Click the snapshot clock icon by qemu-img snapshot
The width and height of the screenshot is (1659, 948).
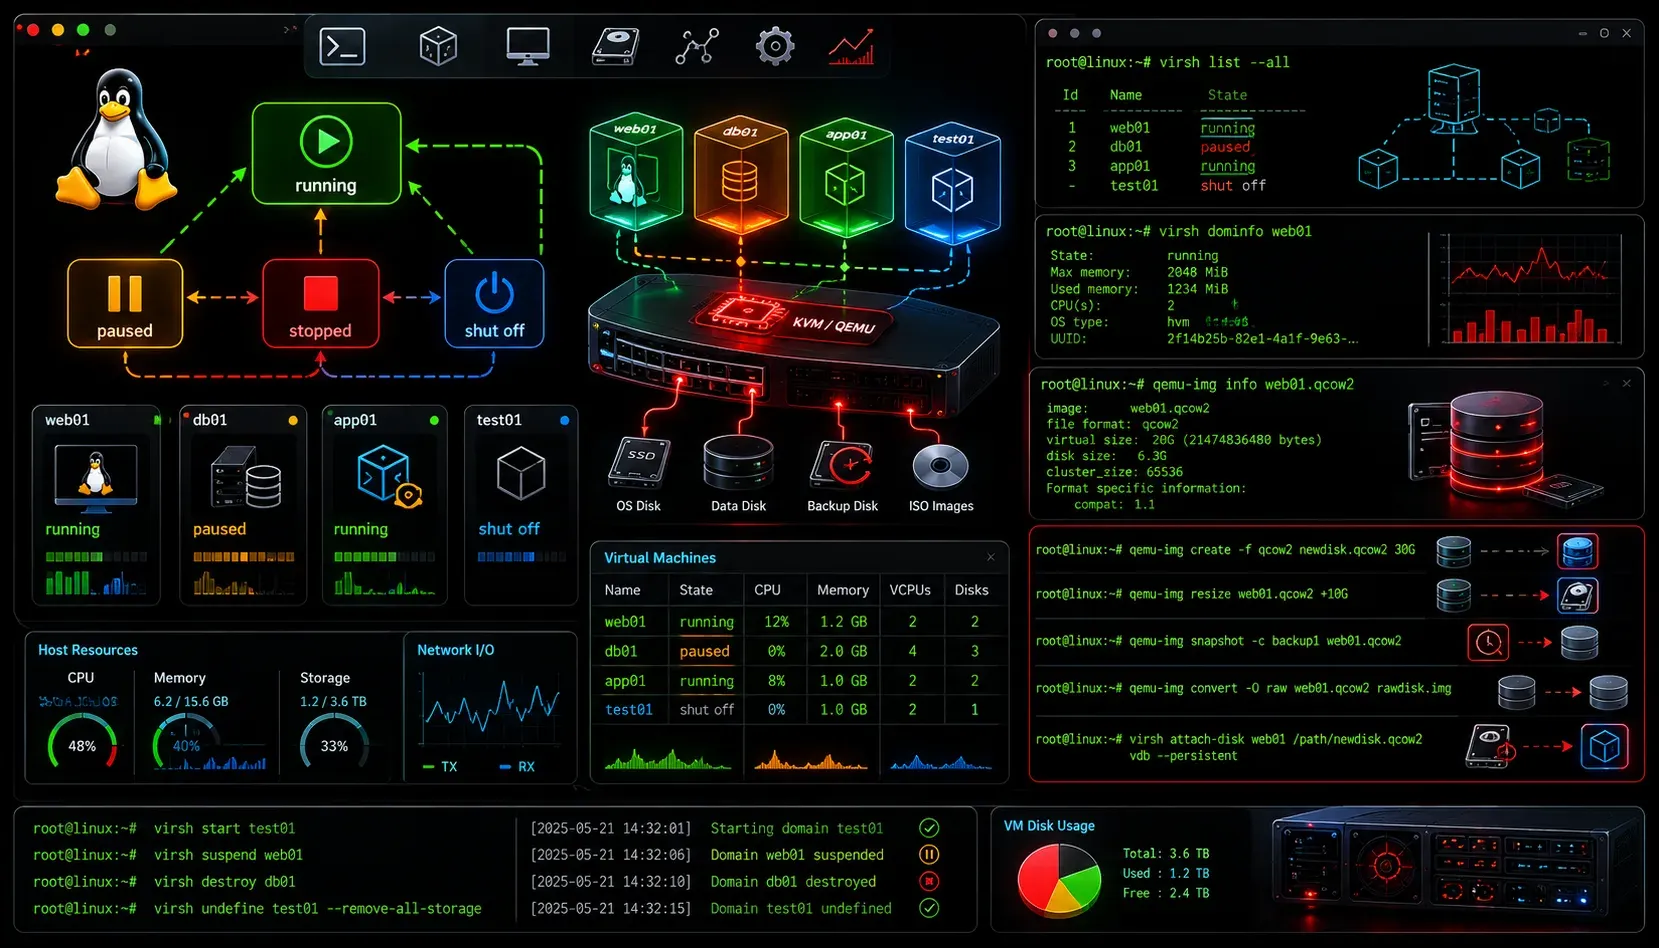(x=1488, y=642)
